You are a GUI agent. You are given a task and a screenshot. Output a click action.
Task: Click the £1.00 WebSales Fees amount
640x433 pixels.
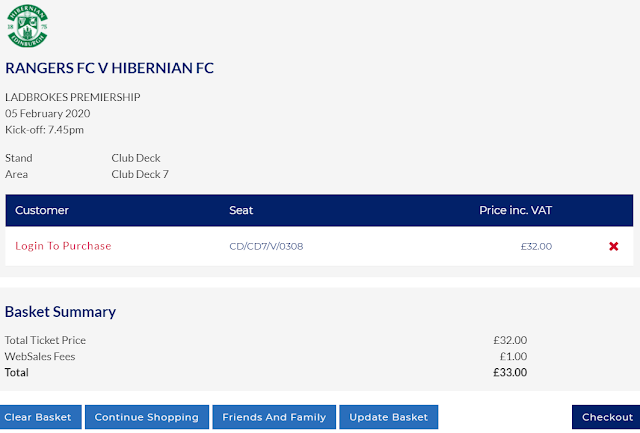tap(513, 356)
